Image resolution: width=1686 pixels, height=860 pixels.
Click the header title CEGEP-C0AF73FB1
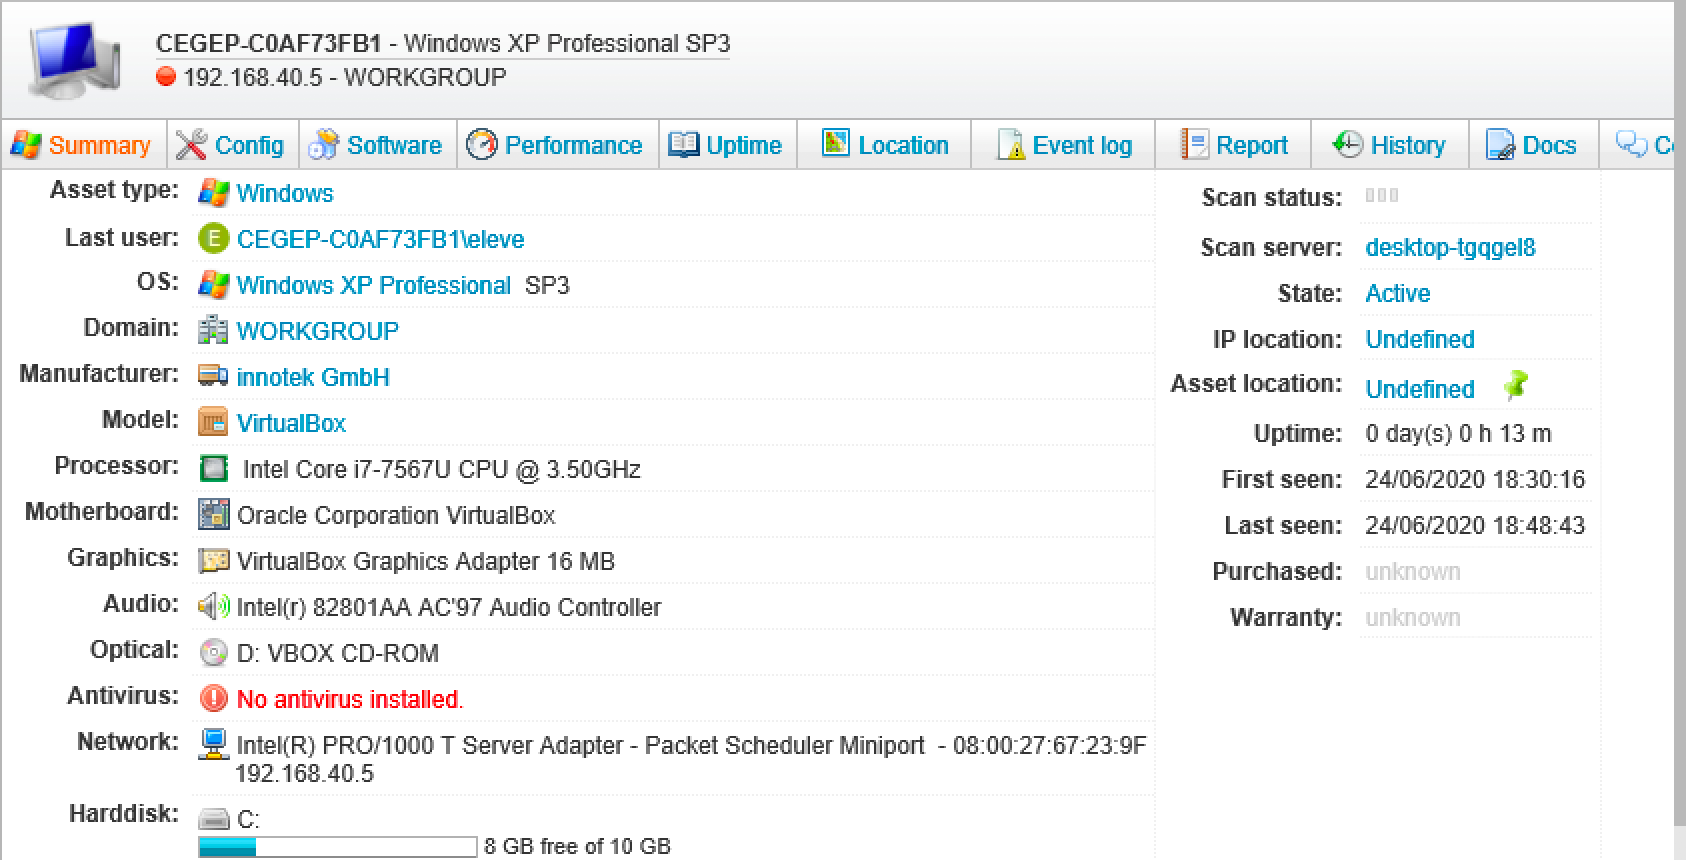269,43
